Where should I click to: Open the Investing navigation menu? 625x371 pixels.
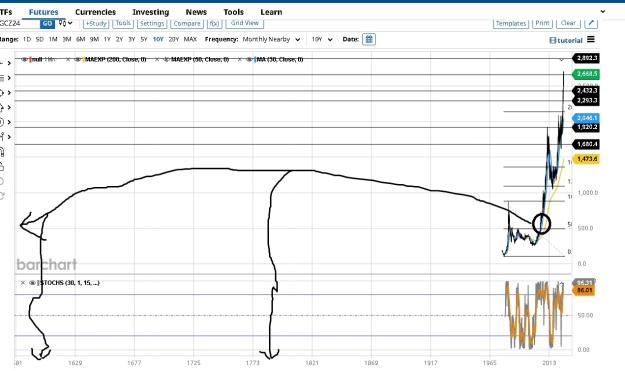coord(151,12)
